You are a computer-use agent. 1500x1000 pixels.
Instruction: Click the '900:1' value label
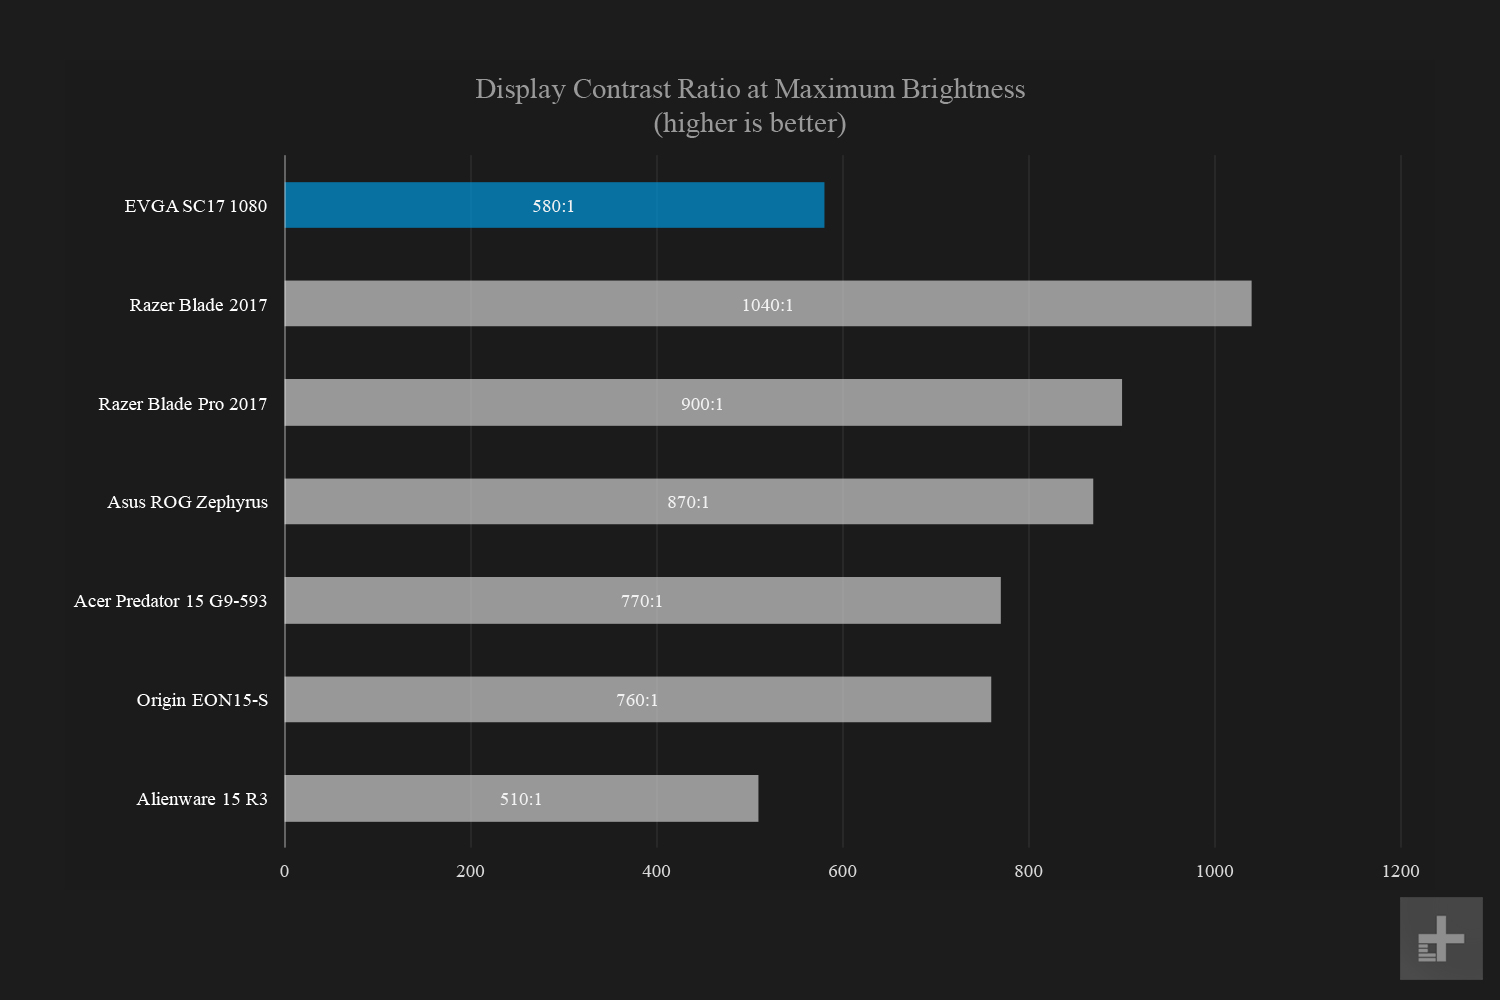pos(702,404)
